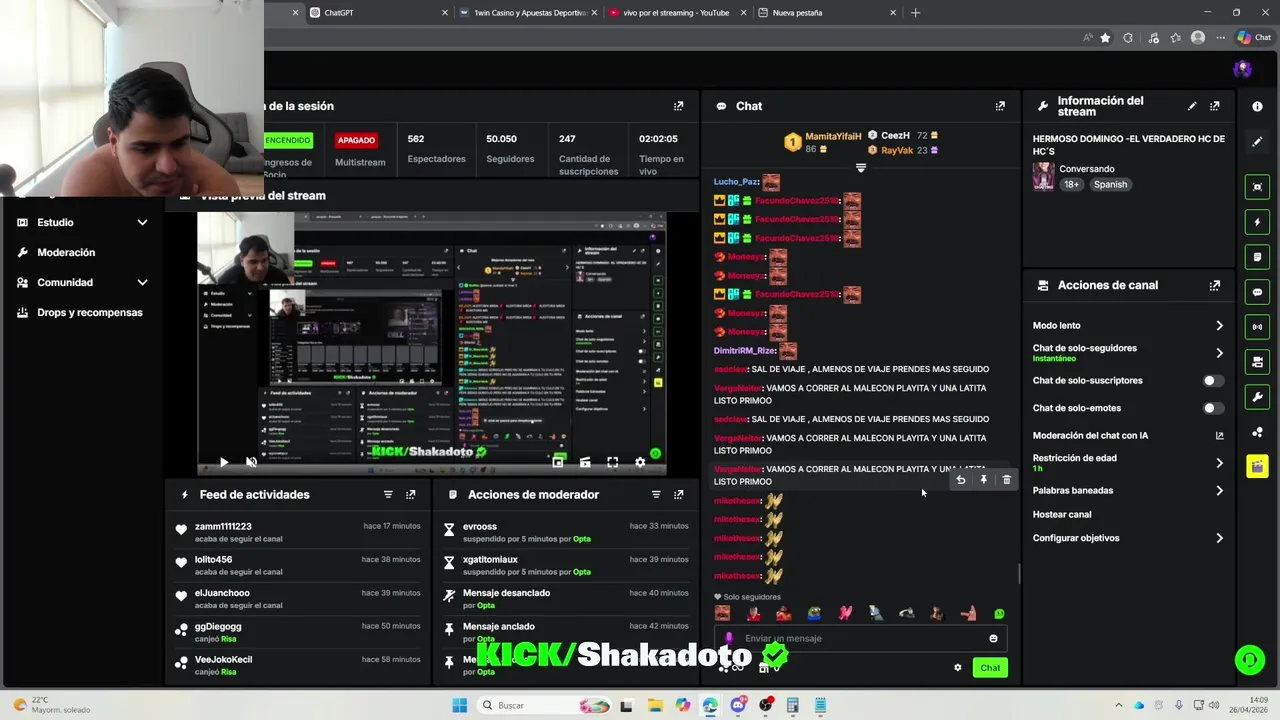Screen dimensions: 1280x720
Task: Pop out the session info panel
Action: tap(679, 106)
